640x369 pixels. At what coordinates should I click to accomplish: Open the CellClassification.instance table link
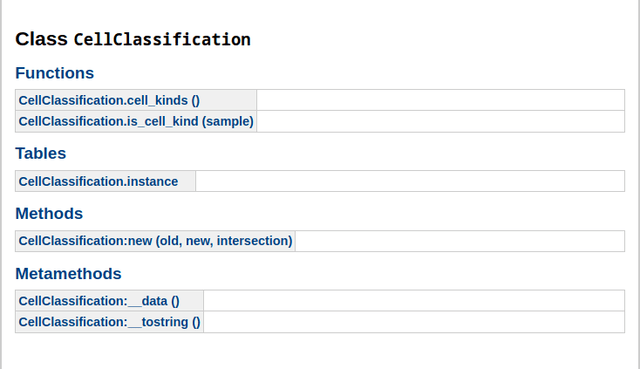click(x=98, y=181)
